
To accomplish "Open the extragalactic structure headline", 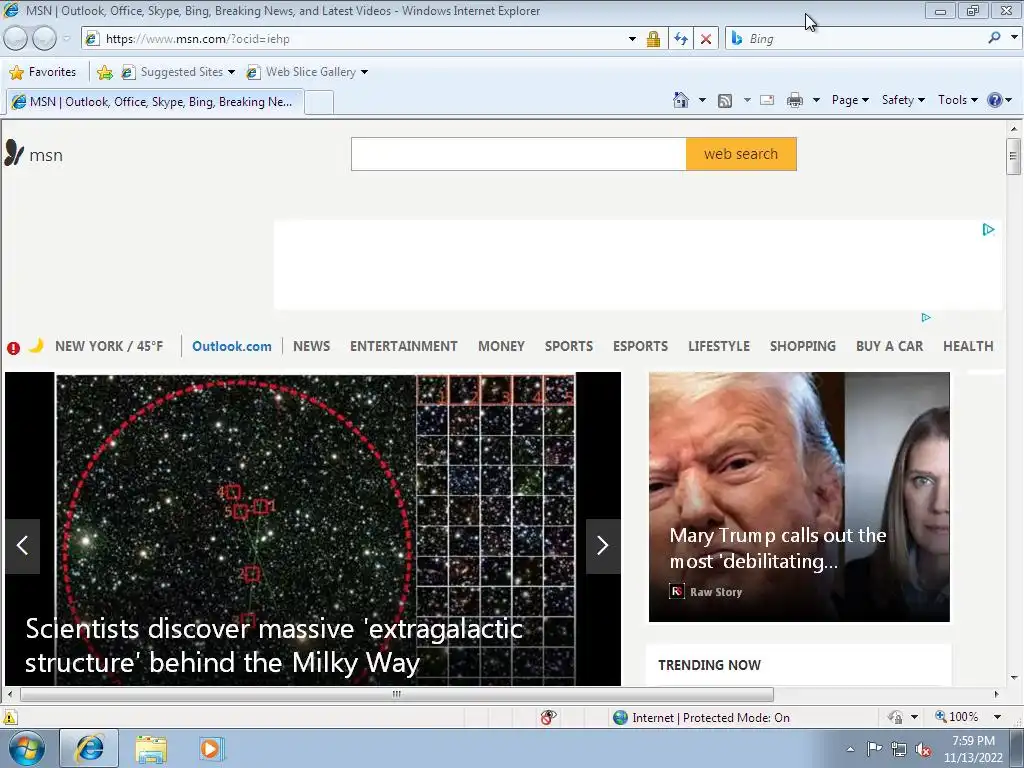I will tap(274, 645).
